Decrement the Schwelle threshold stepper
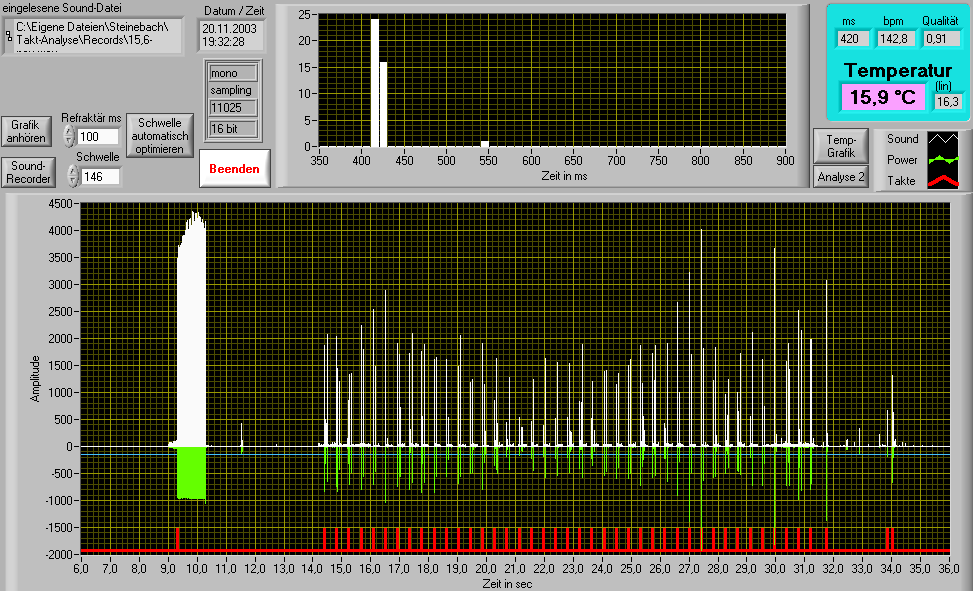 pyautogui.click(x=72, y=181)
